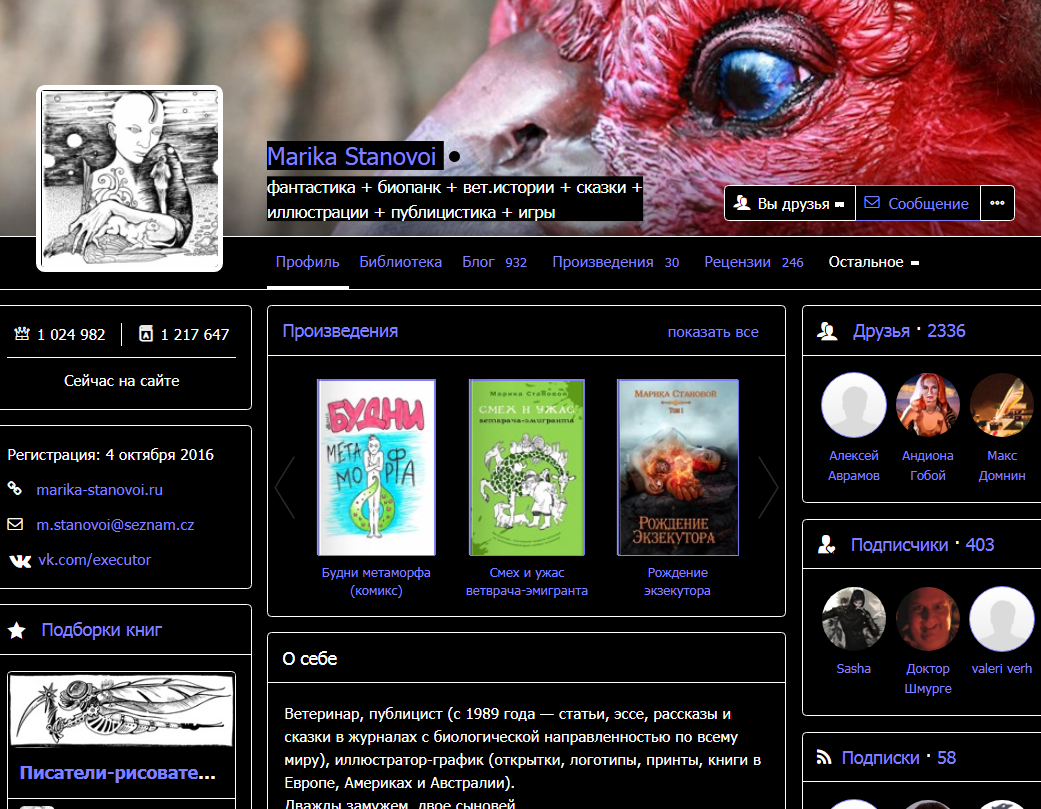This screenshot has height=809, width=1041.
Task: Click the Алексей Аврамов name link
Action: pyautogui.click(x=854, y=465)
